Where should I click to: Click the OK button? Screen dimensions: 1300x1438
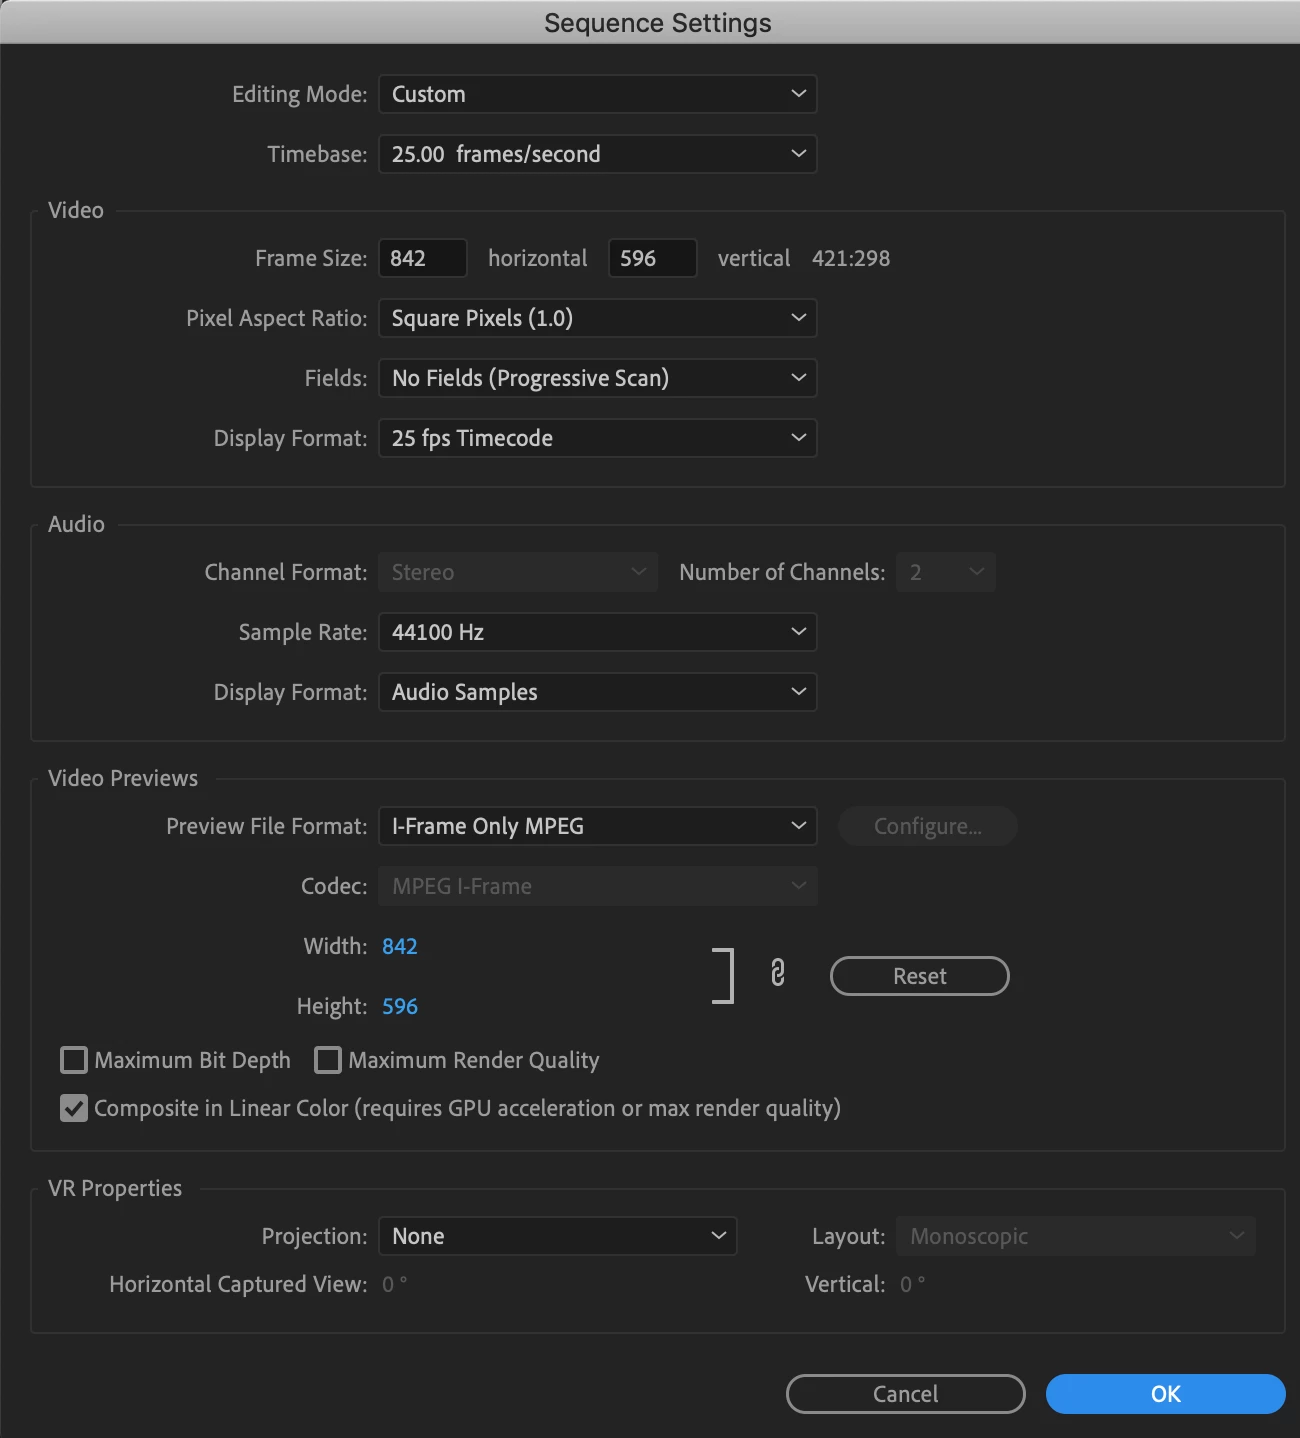[x=1166, y=1394]
